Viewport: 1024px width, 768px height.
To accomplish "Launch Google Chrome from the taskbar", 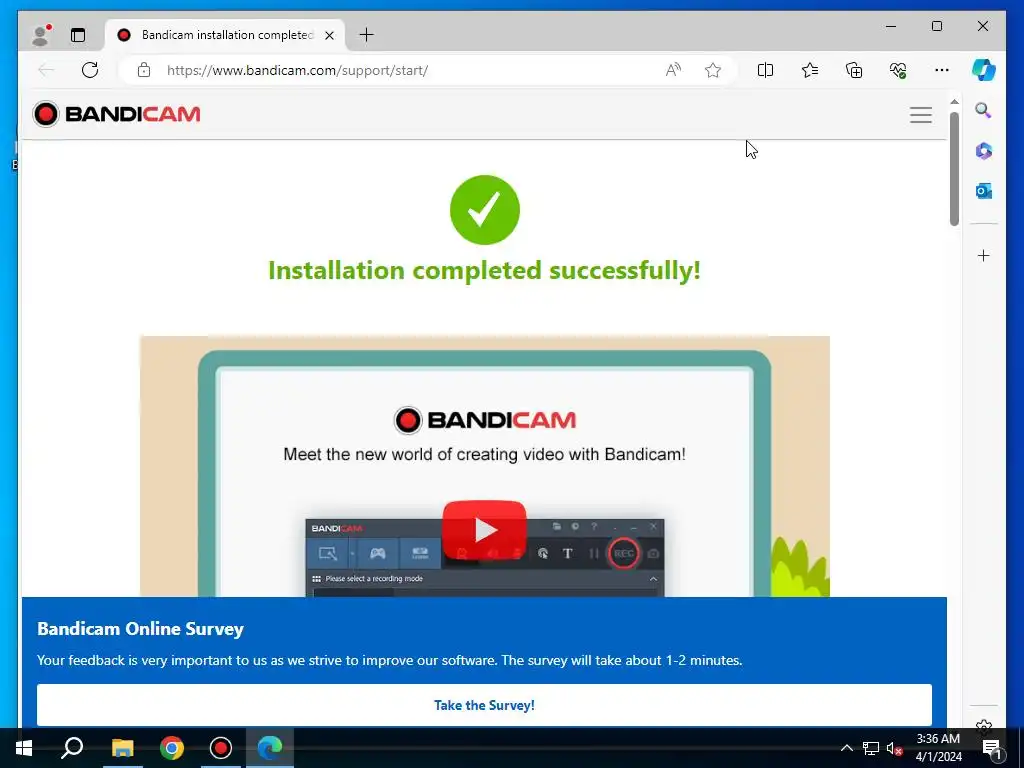I will tap(172, 748).
